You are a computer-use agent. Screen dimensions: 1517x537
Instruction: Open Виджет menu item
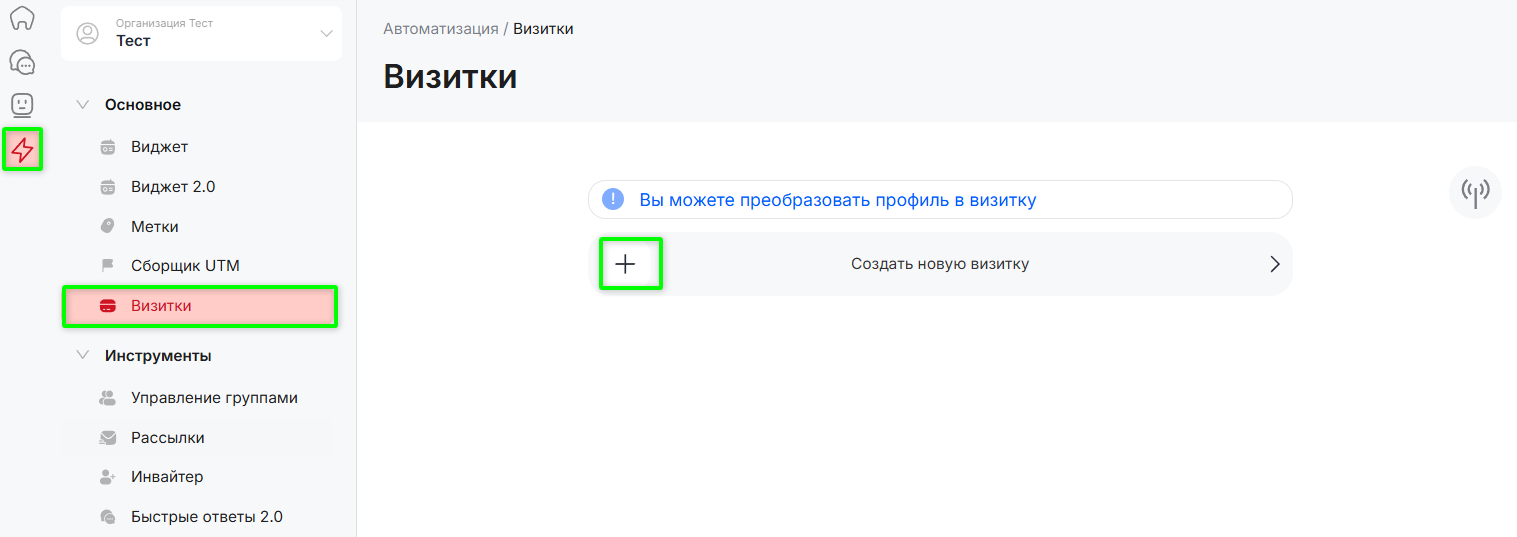[159, 147]
